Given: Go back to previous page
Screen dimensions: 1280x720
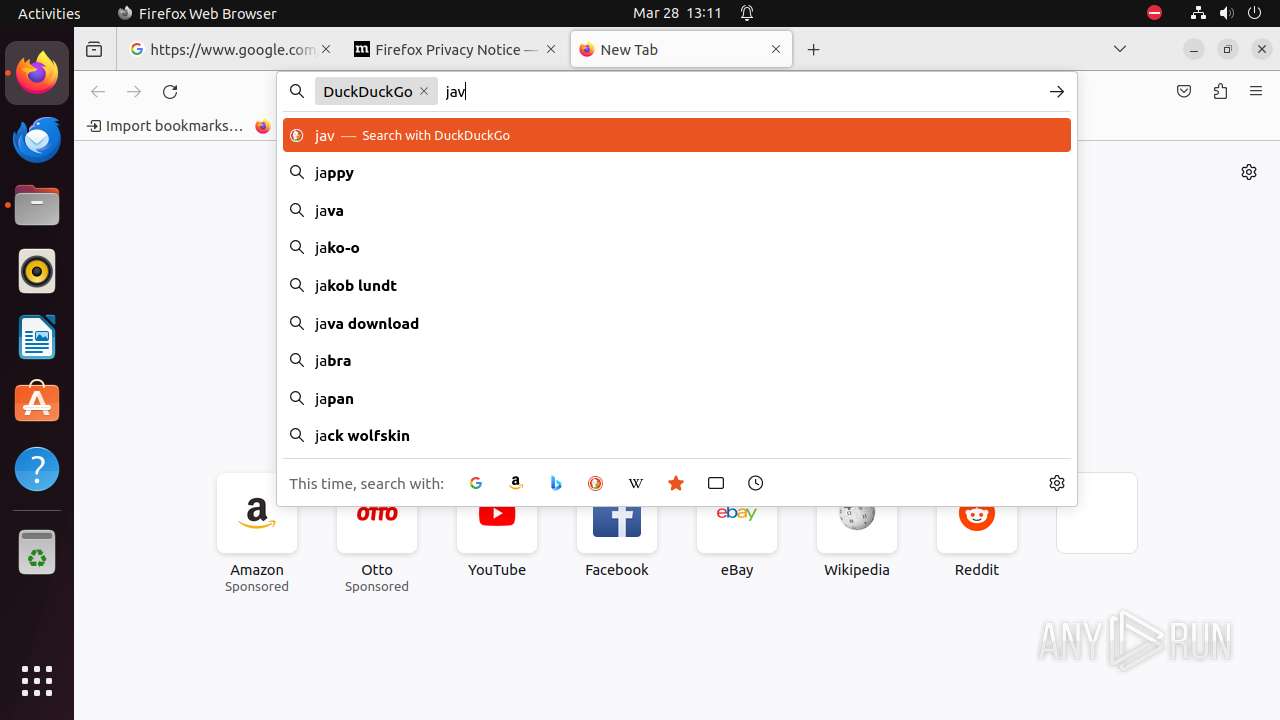Looking at the screenshot, I should click(98, 92).
